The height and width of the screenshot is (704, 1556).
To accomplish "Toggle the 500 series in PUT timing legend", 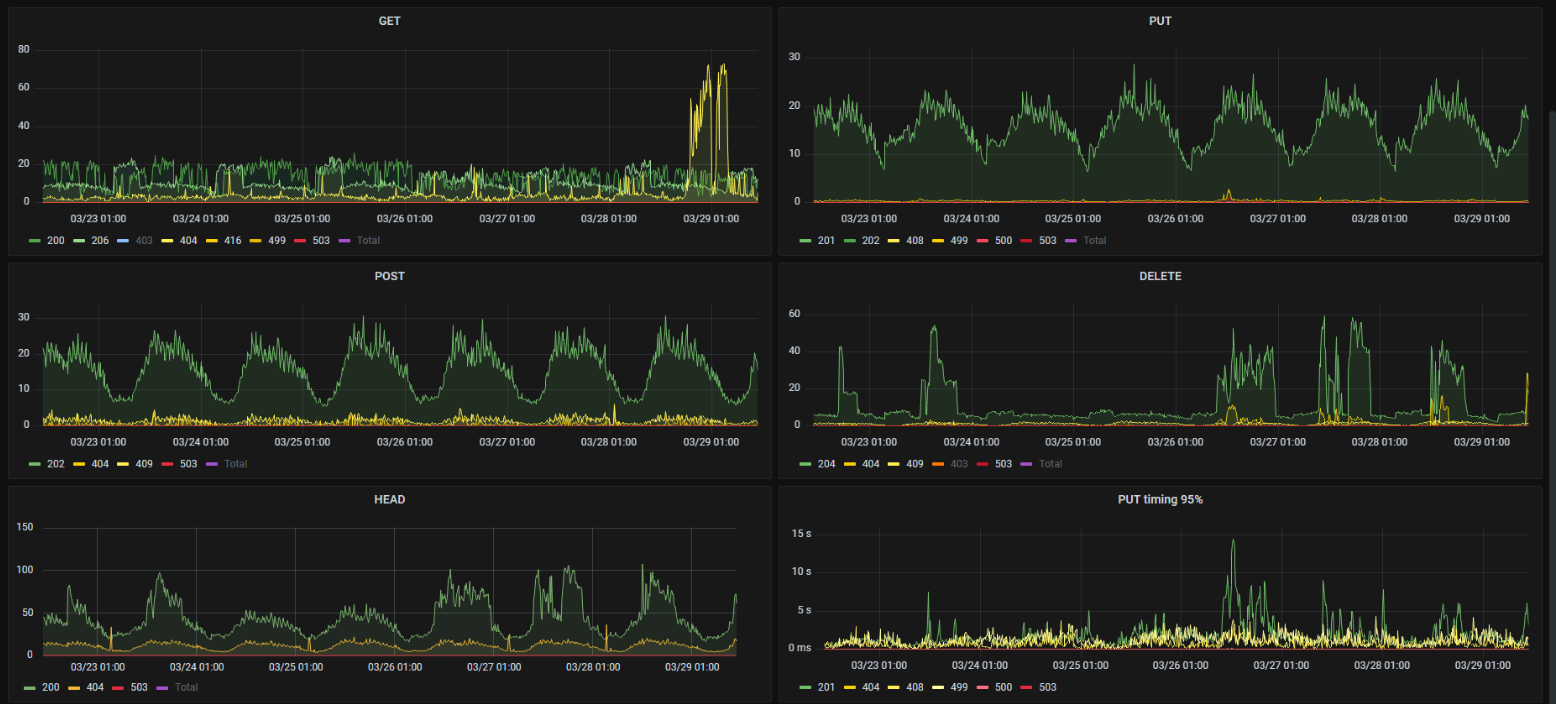I will point(1004,687).
